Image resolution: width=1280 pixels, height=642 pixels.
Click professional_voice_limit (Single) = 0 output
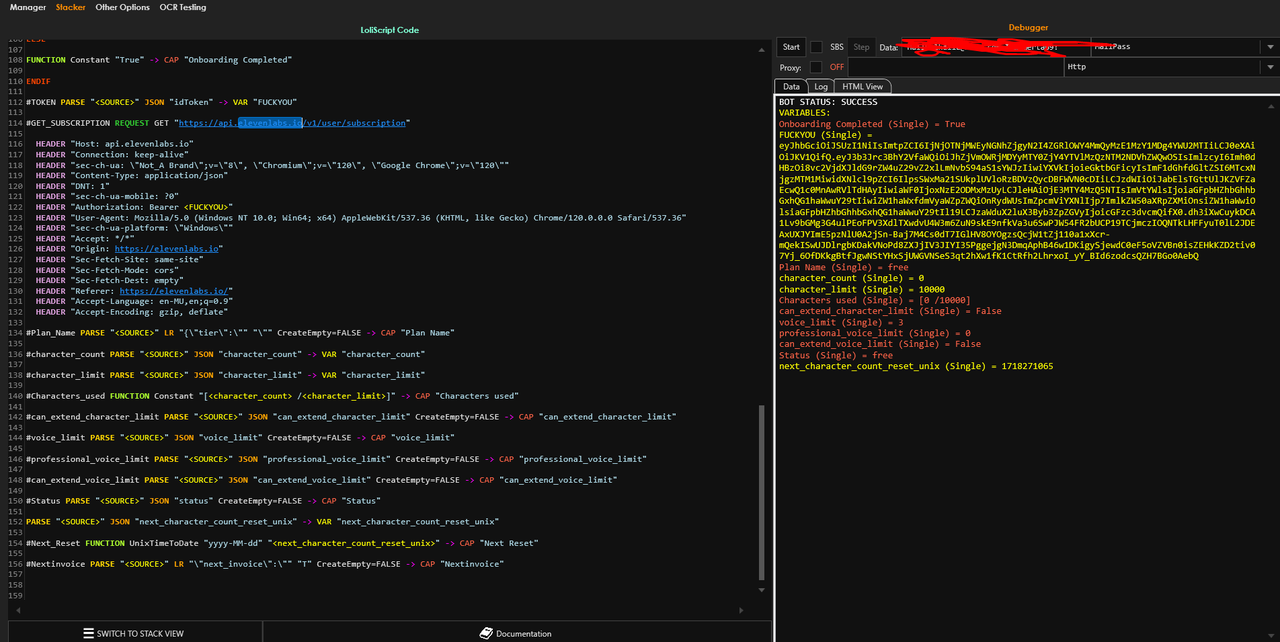coord(875,333)
